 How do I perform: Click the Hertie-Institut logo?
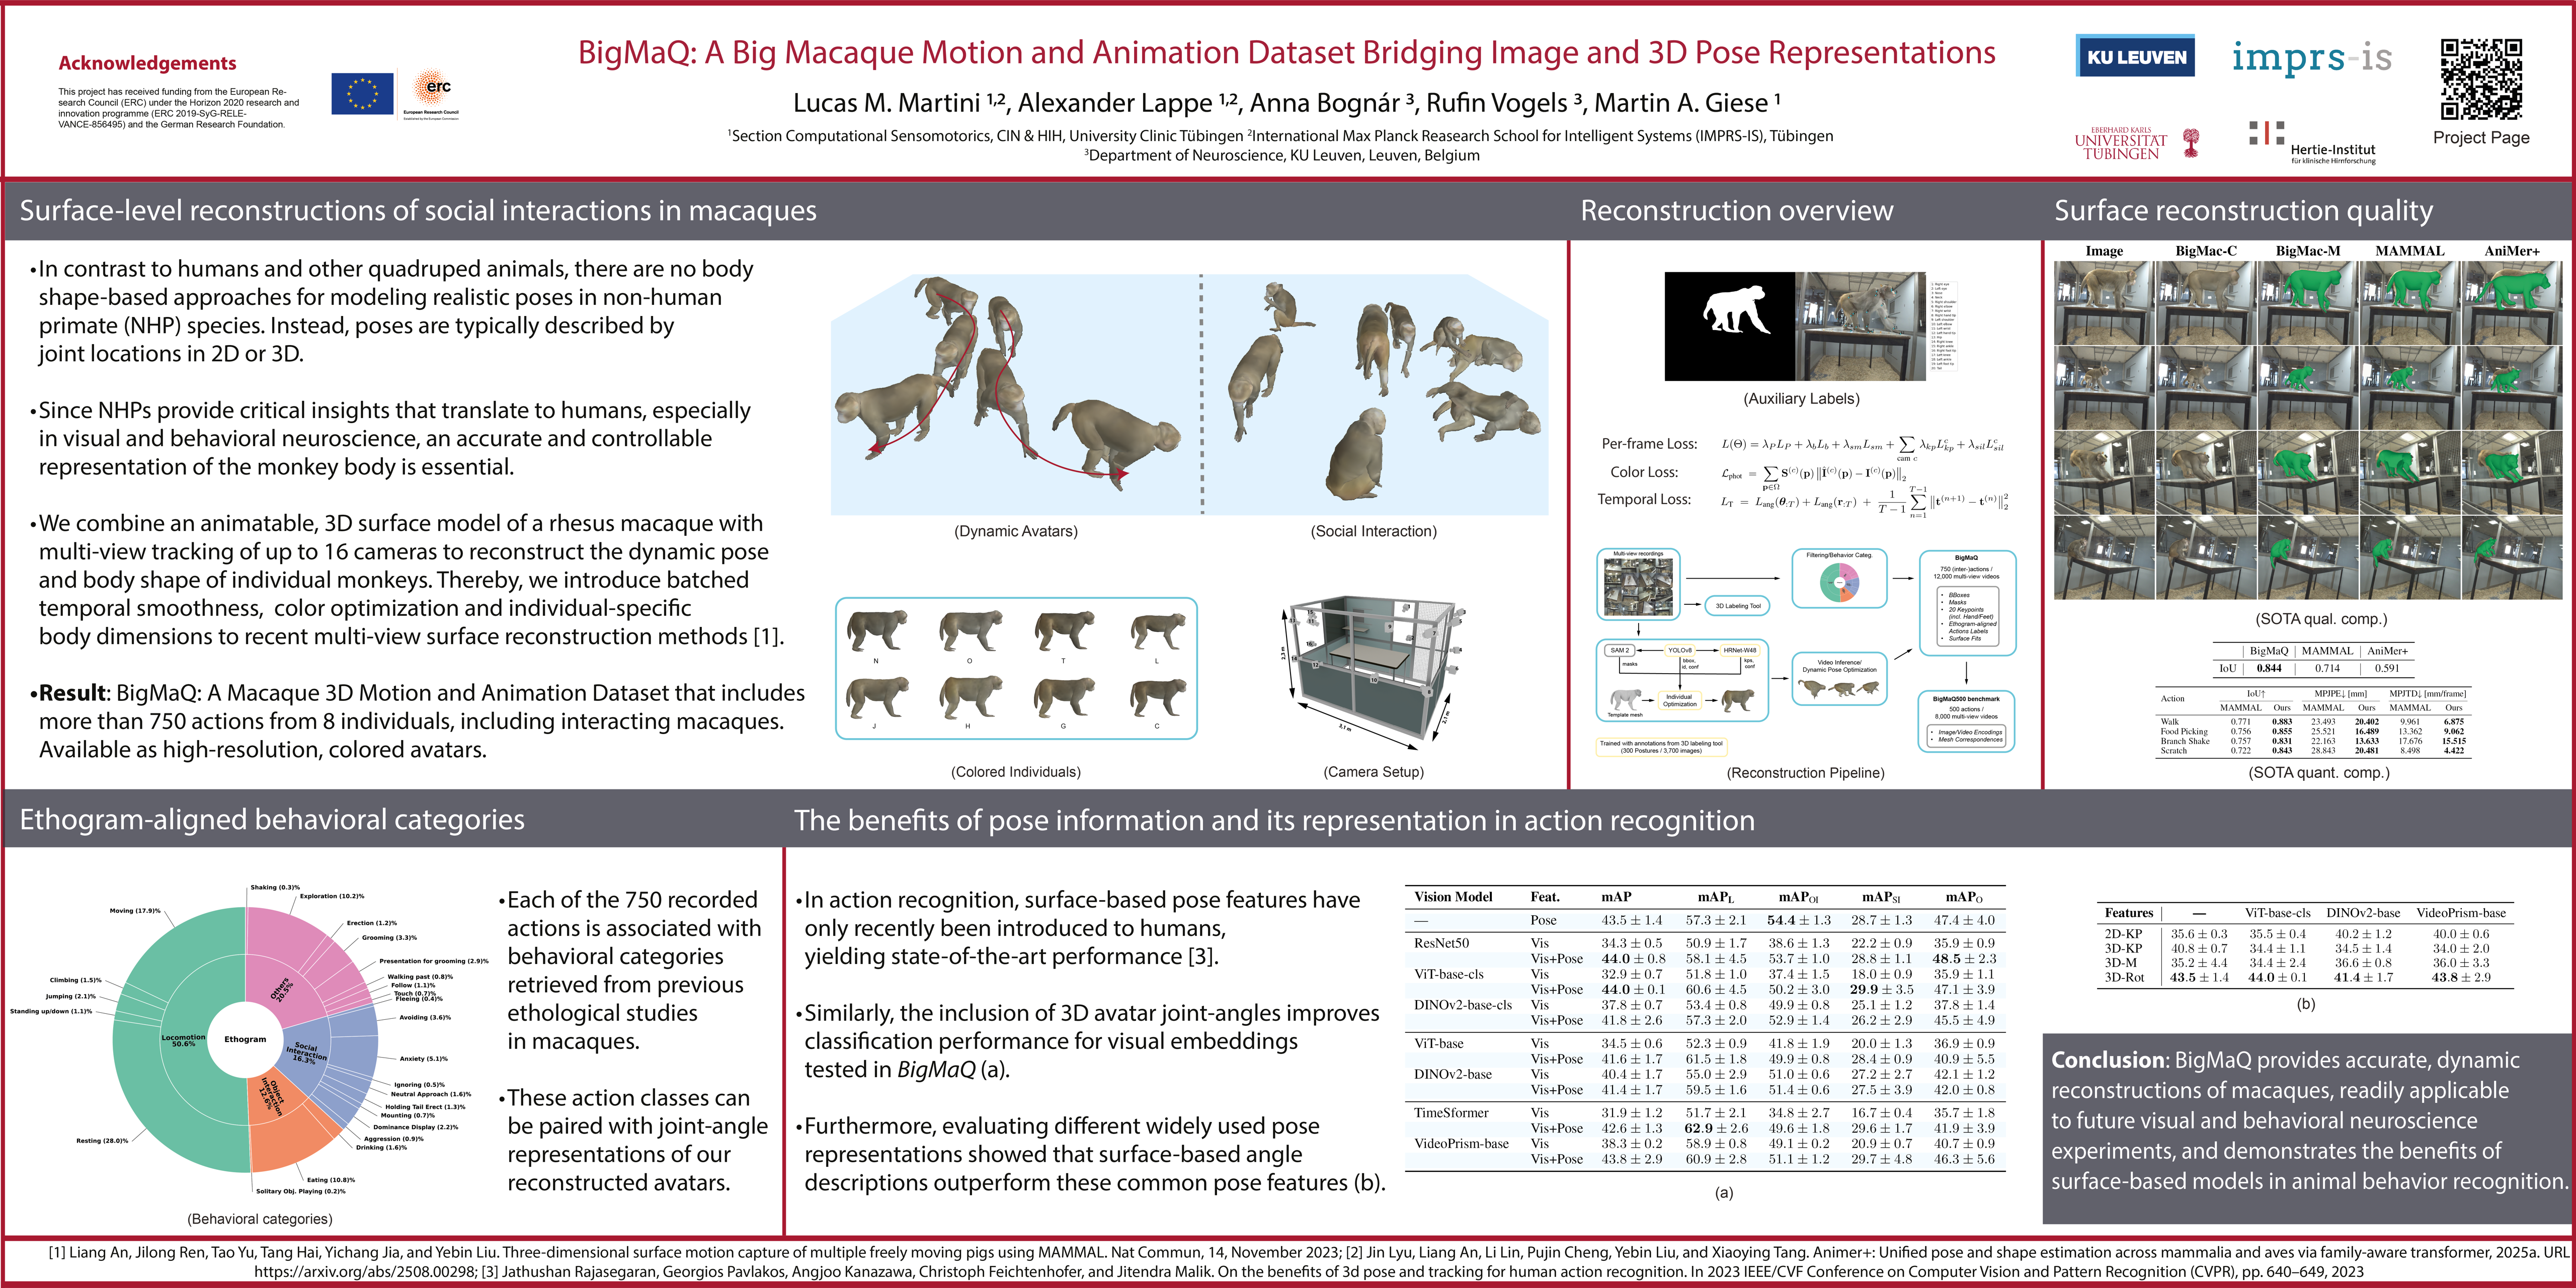click(x=2311, y=143)
